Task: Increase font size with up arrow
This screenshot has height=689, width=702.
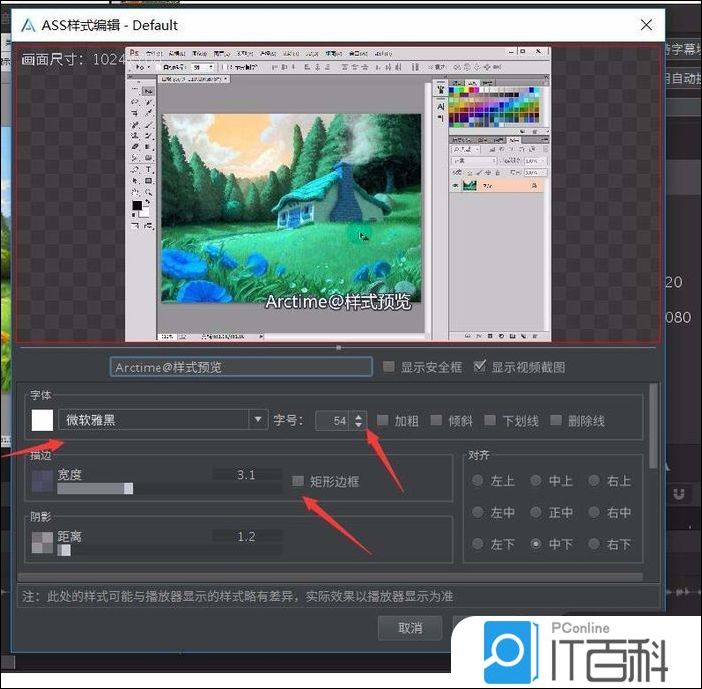Action: click(359, 417)
